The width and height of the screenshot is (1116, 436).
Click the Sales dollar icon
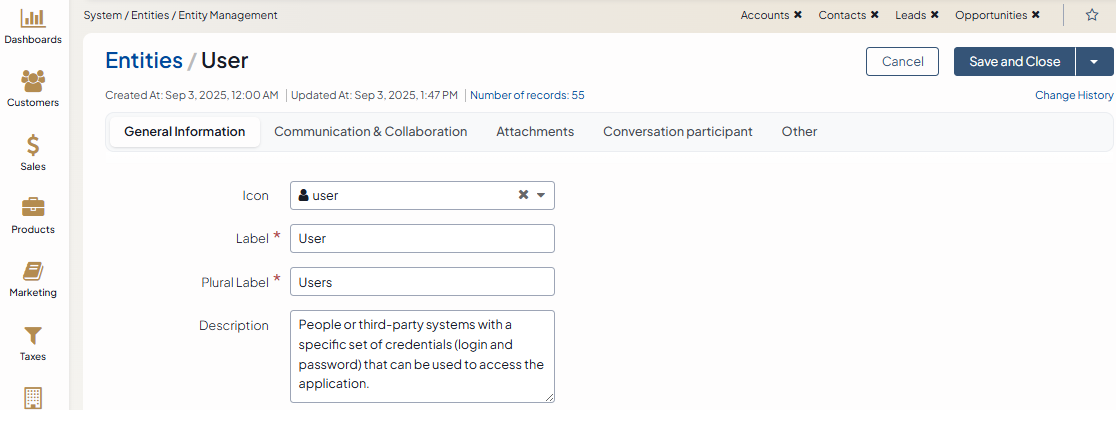coord(33,145)
